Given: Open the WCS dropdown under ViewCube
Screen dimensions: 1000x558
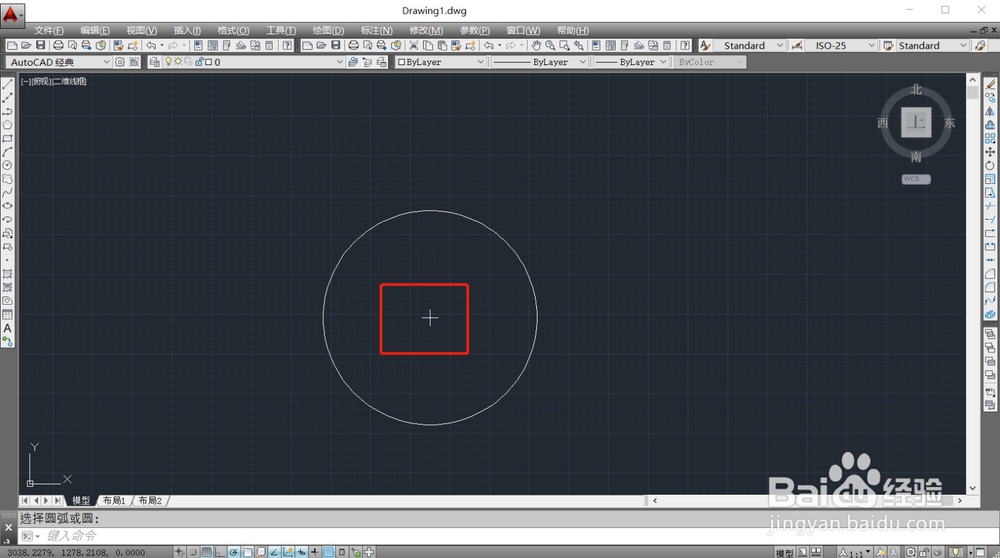Looking at the screenshot, I should [x=916, y=179].
